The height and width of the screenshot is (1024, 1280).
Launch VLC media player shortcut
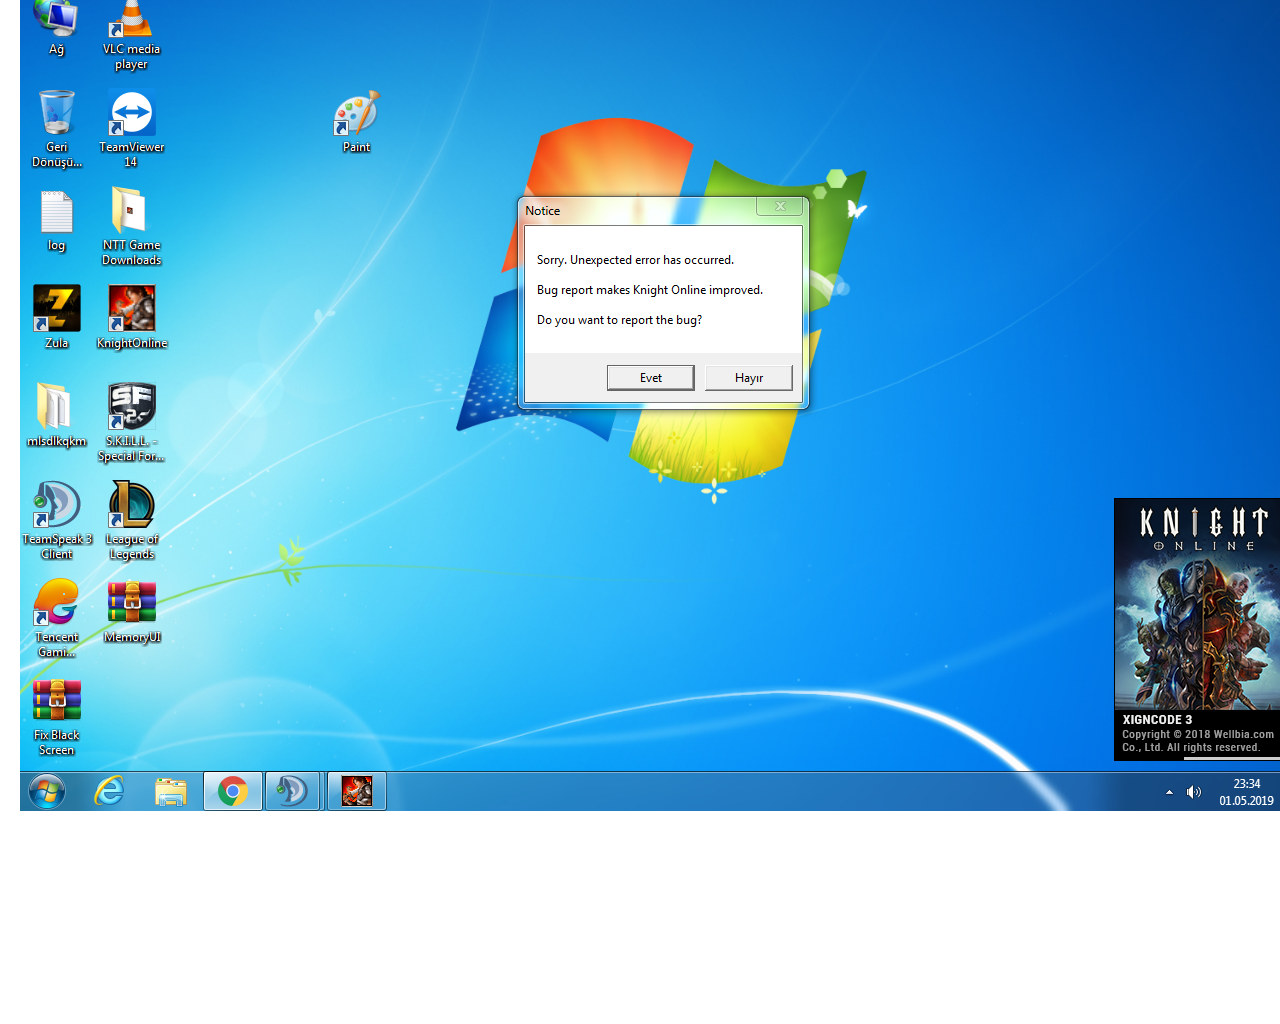point(131,35)
